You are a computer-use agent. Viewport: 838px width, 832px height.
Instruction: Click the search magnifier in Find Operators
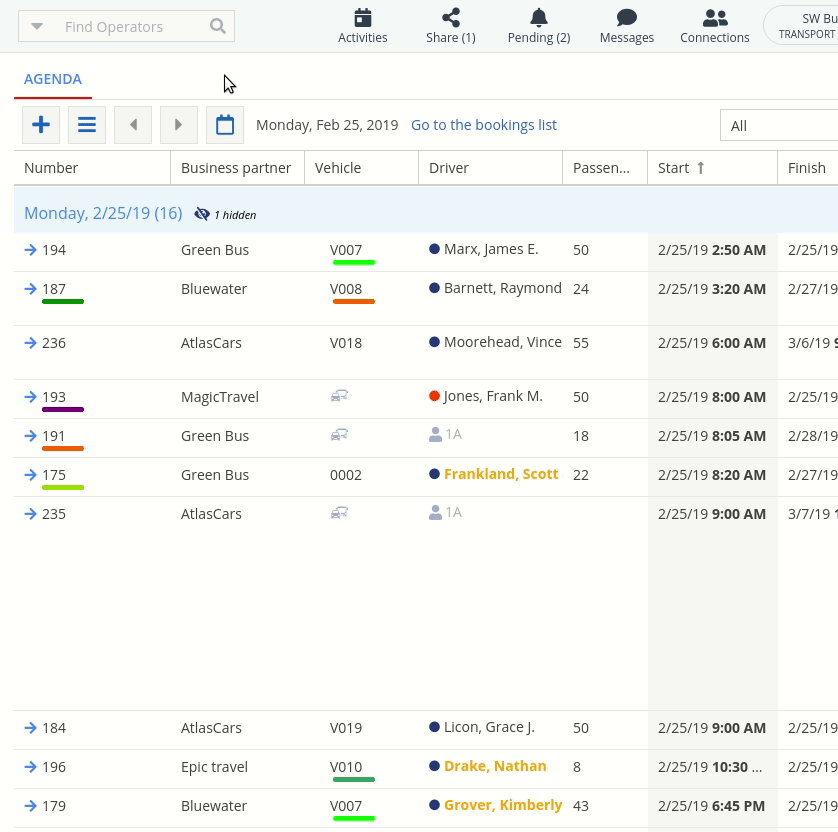point(218,26)
